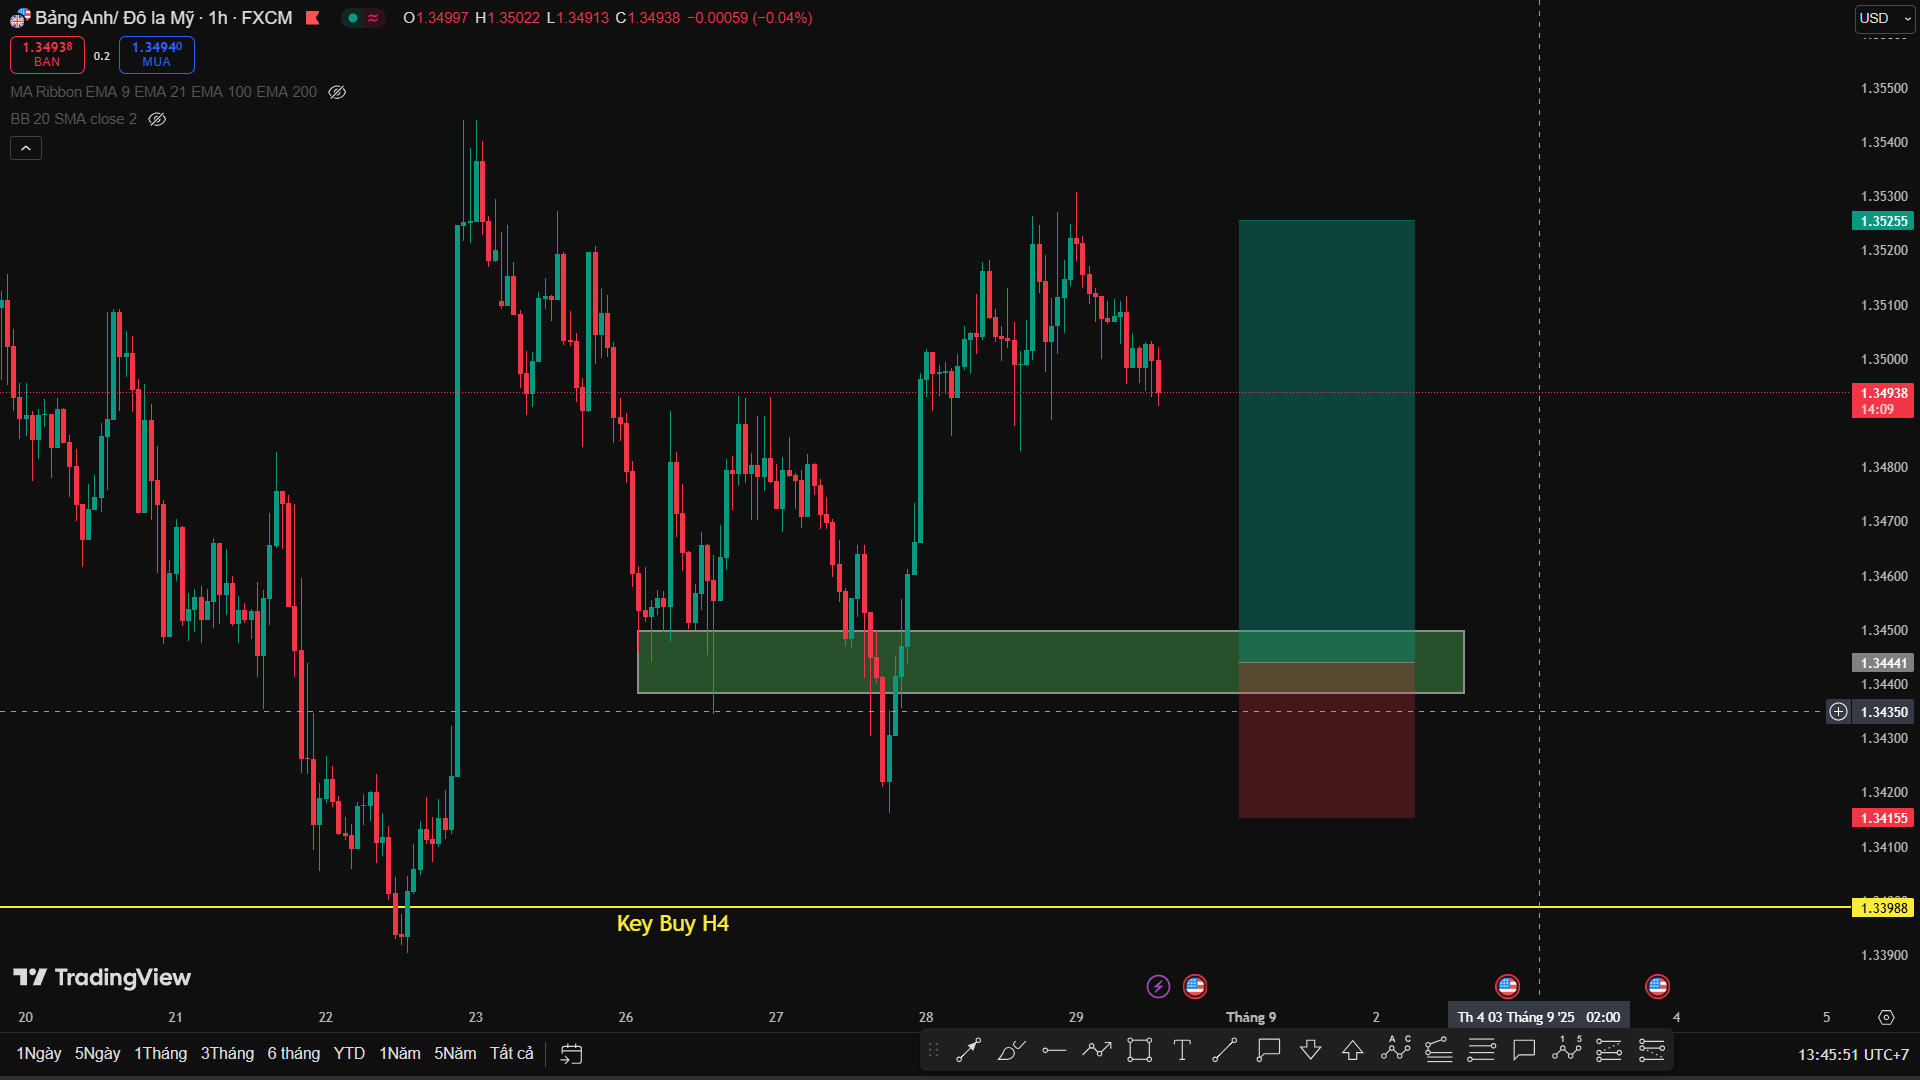
Task: Click the US flag event near date 29
Action: (x=1195, y=987)
